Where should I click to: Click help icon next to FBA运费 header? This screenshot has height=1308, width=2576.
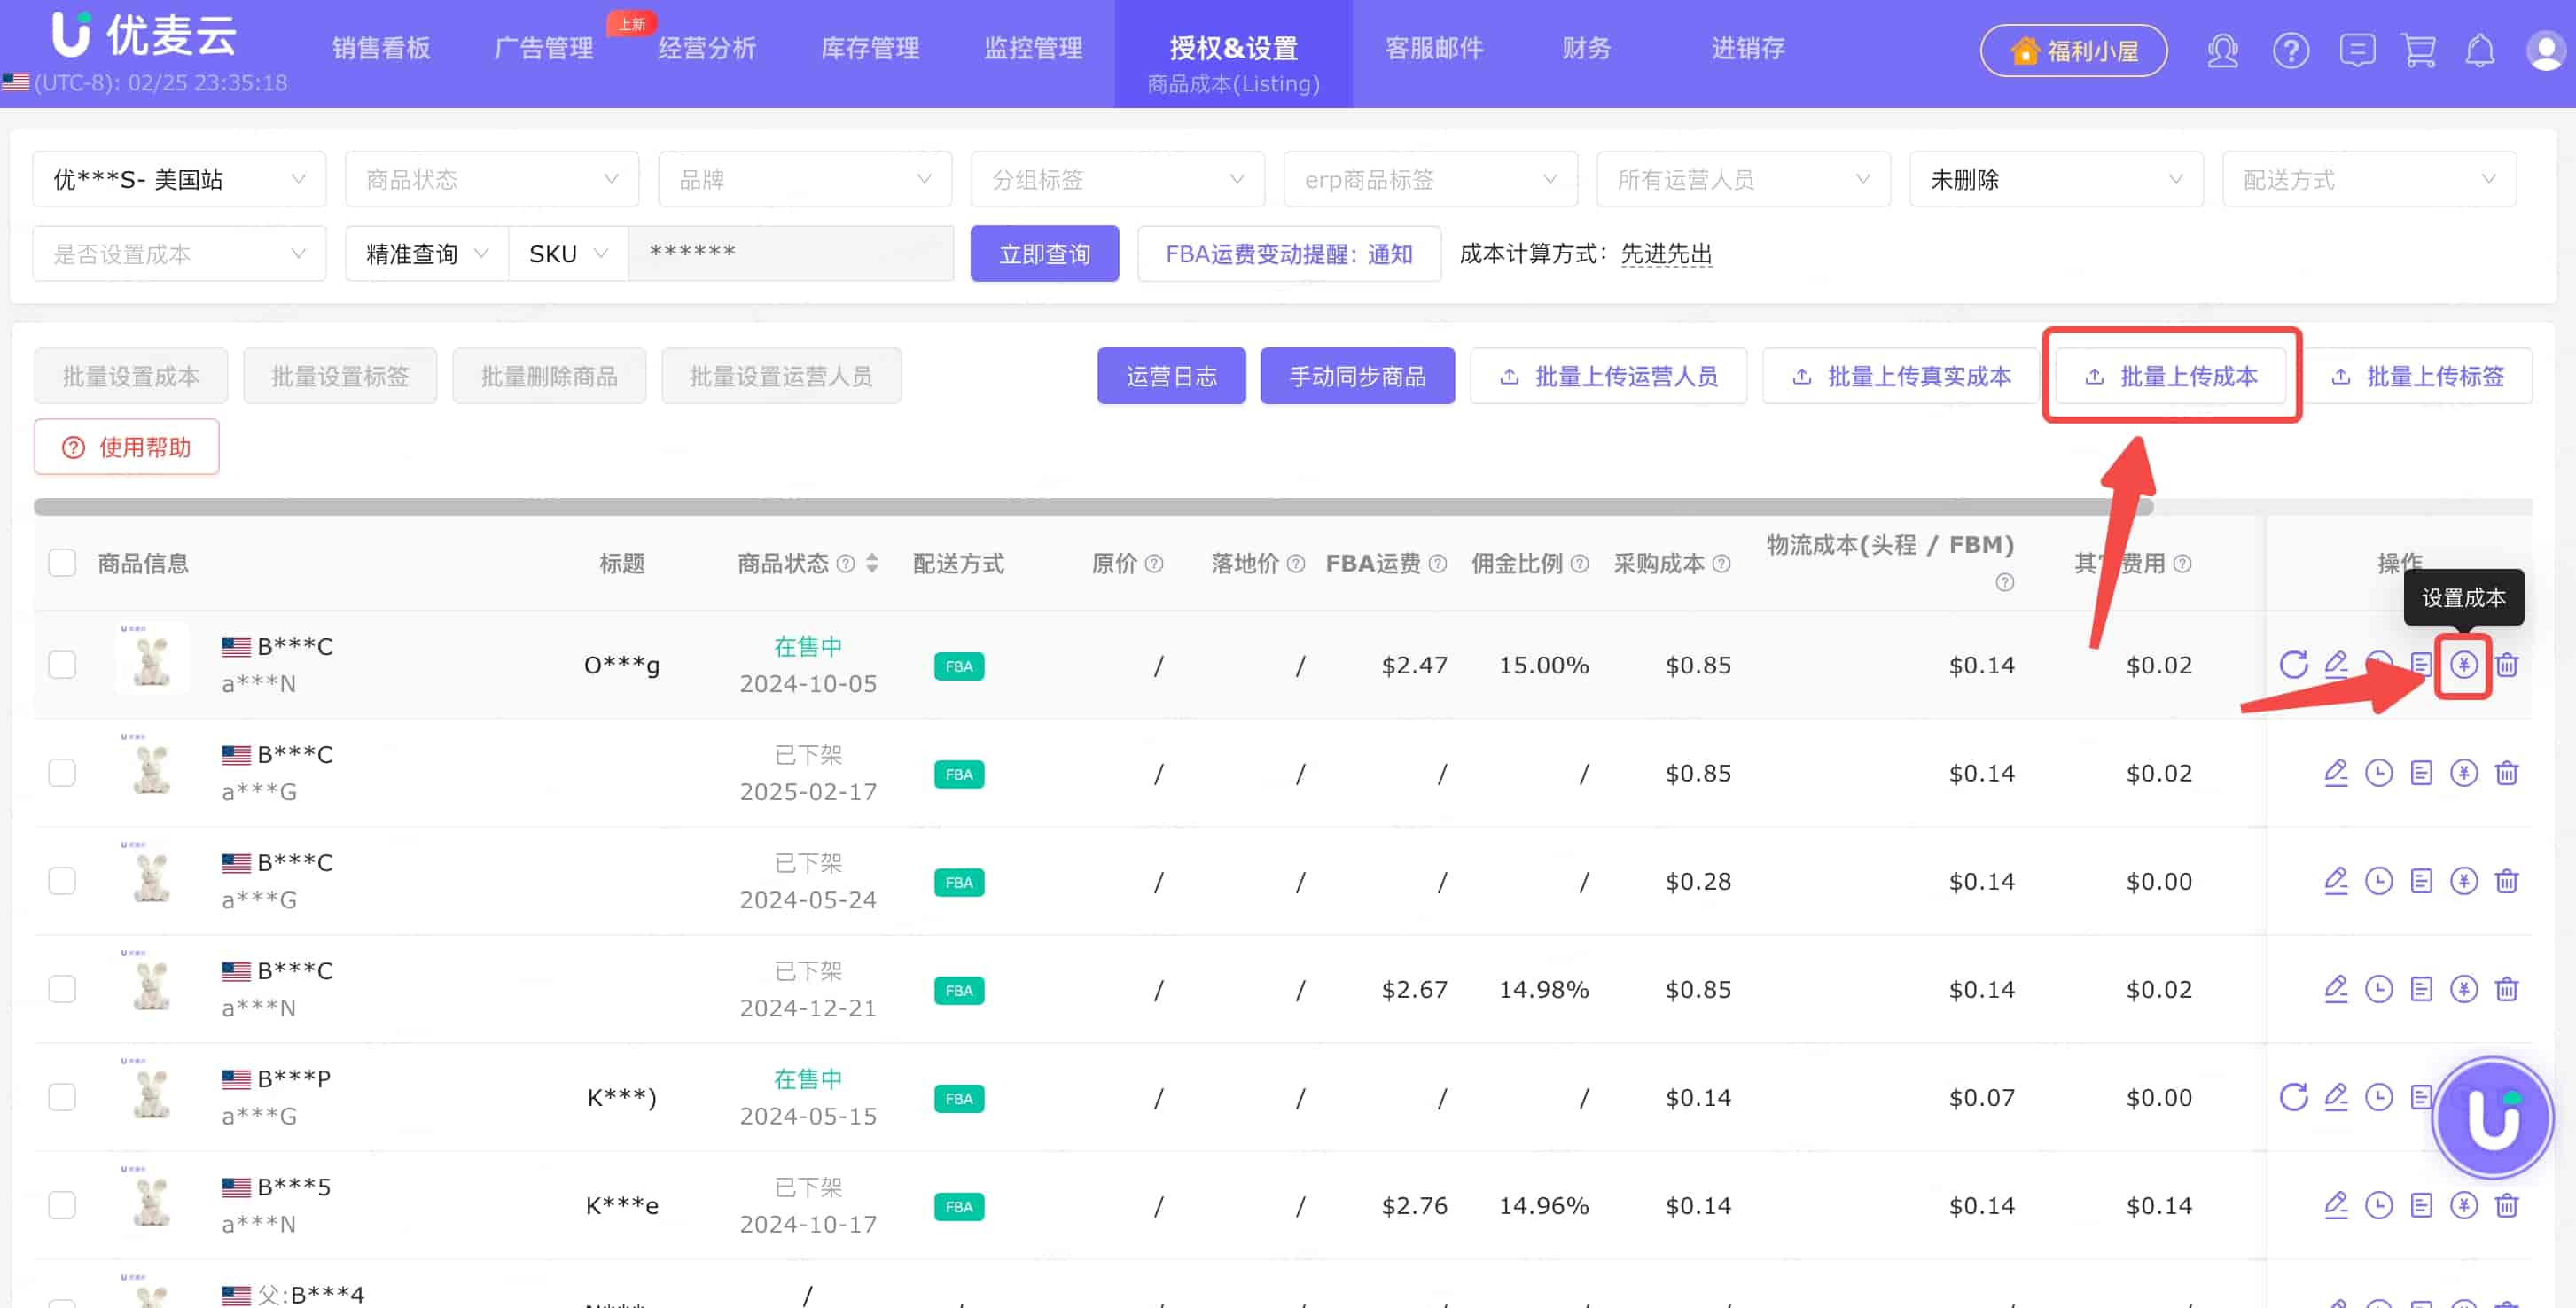(x=1438, y=563)
